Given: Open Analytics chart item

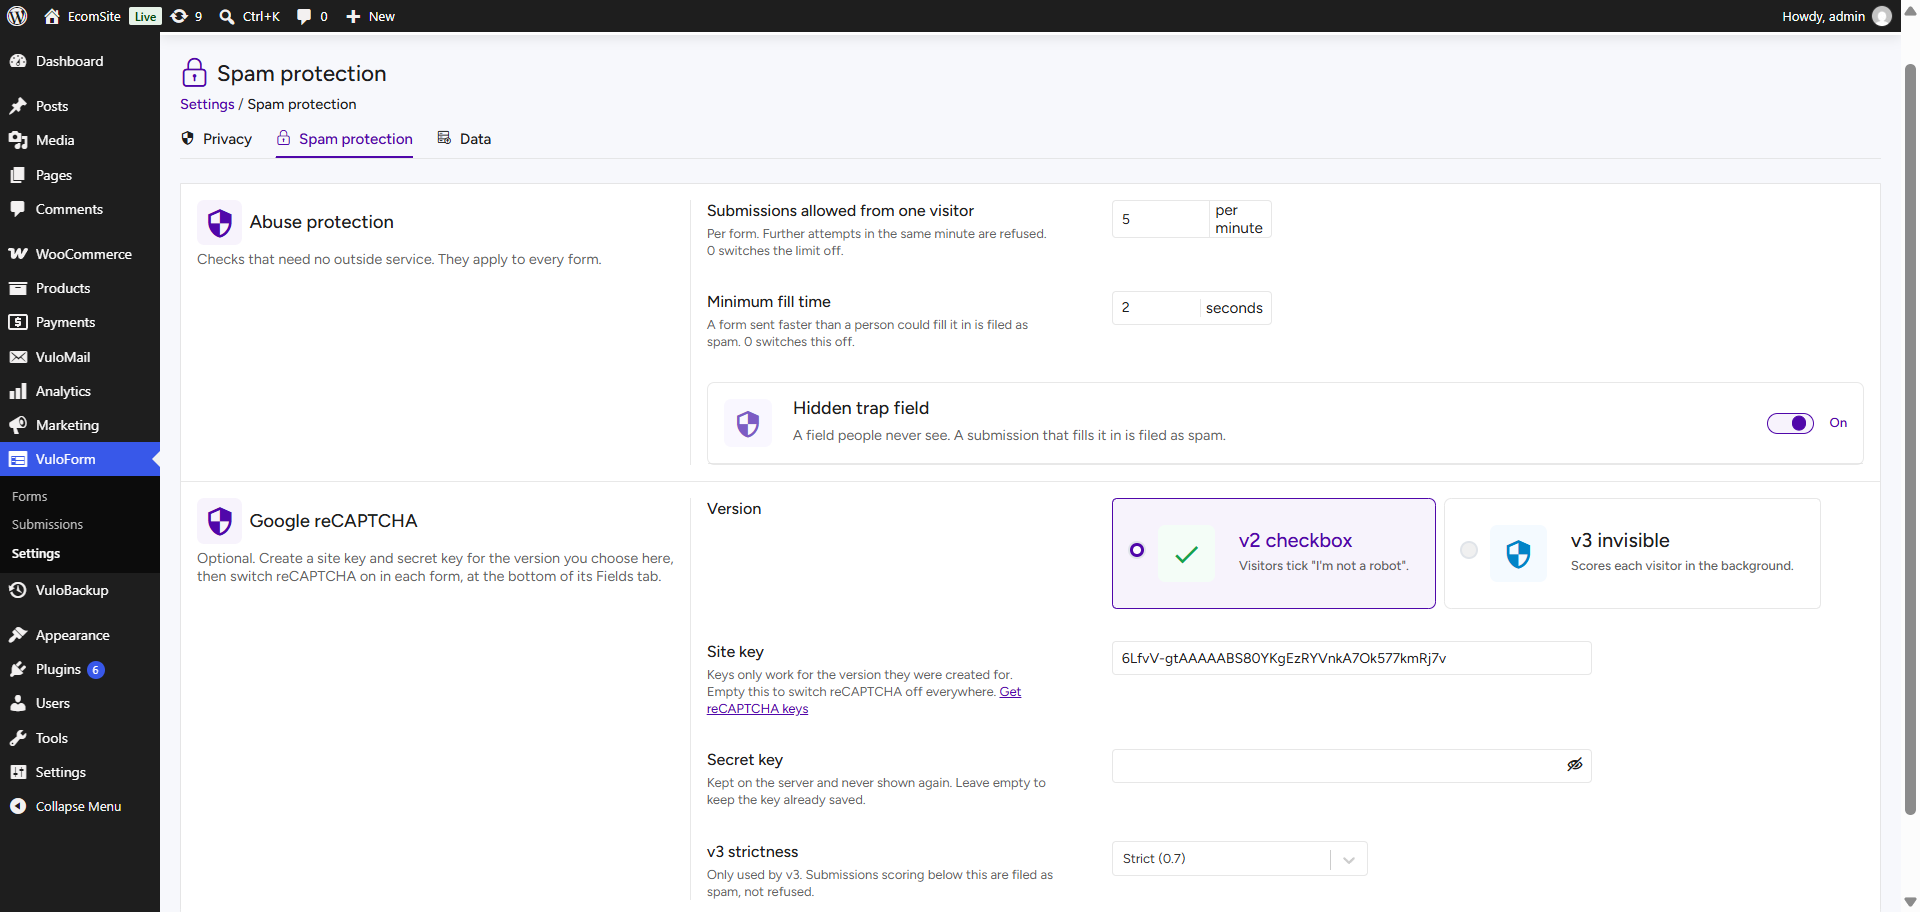Looking at the screenshot, I should pos(80,391).
